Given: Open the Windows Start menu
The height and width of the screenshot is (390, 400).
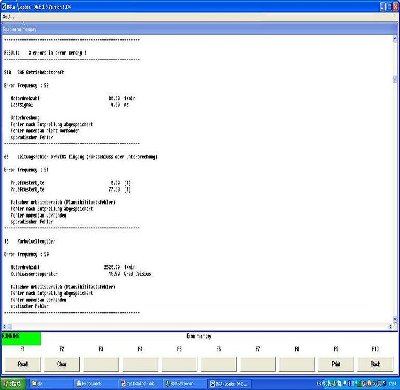Looking at the screenshot, I should (x=13, y=384).
